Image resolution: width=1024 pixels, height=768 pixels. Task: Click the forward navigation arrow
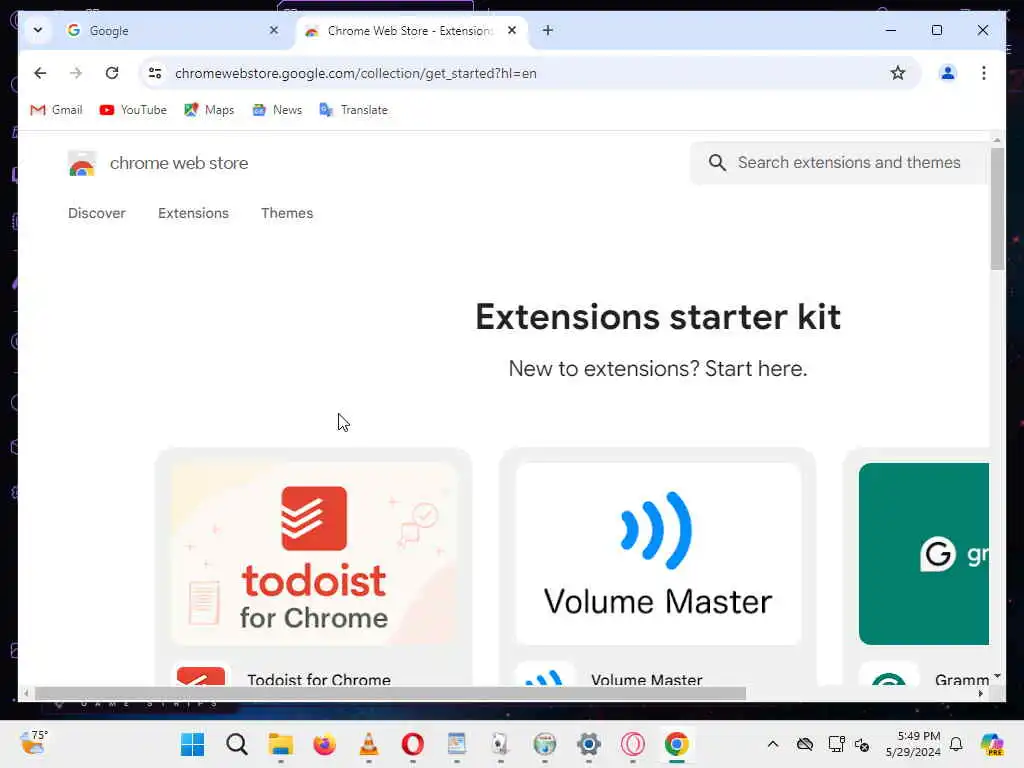76,73
